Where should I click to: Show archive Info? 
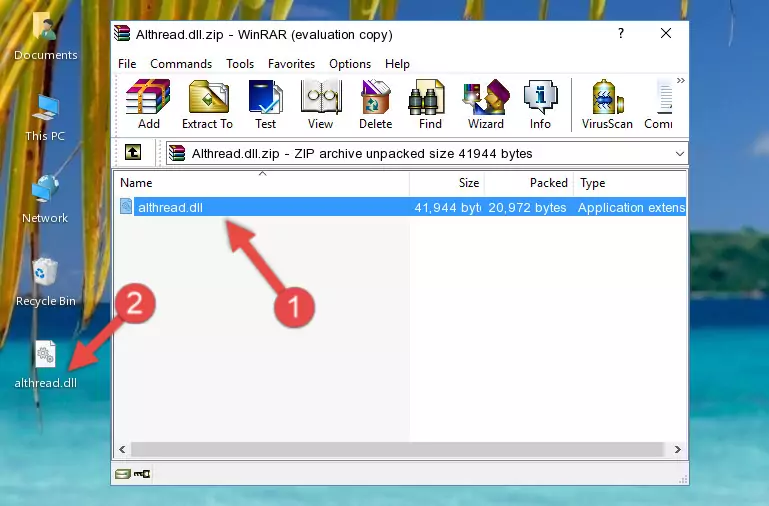540,104
